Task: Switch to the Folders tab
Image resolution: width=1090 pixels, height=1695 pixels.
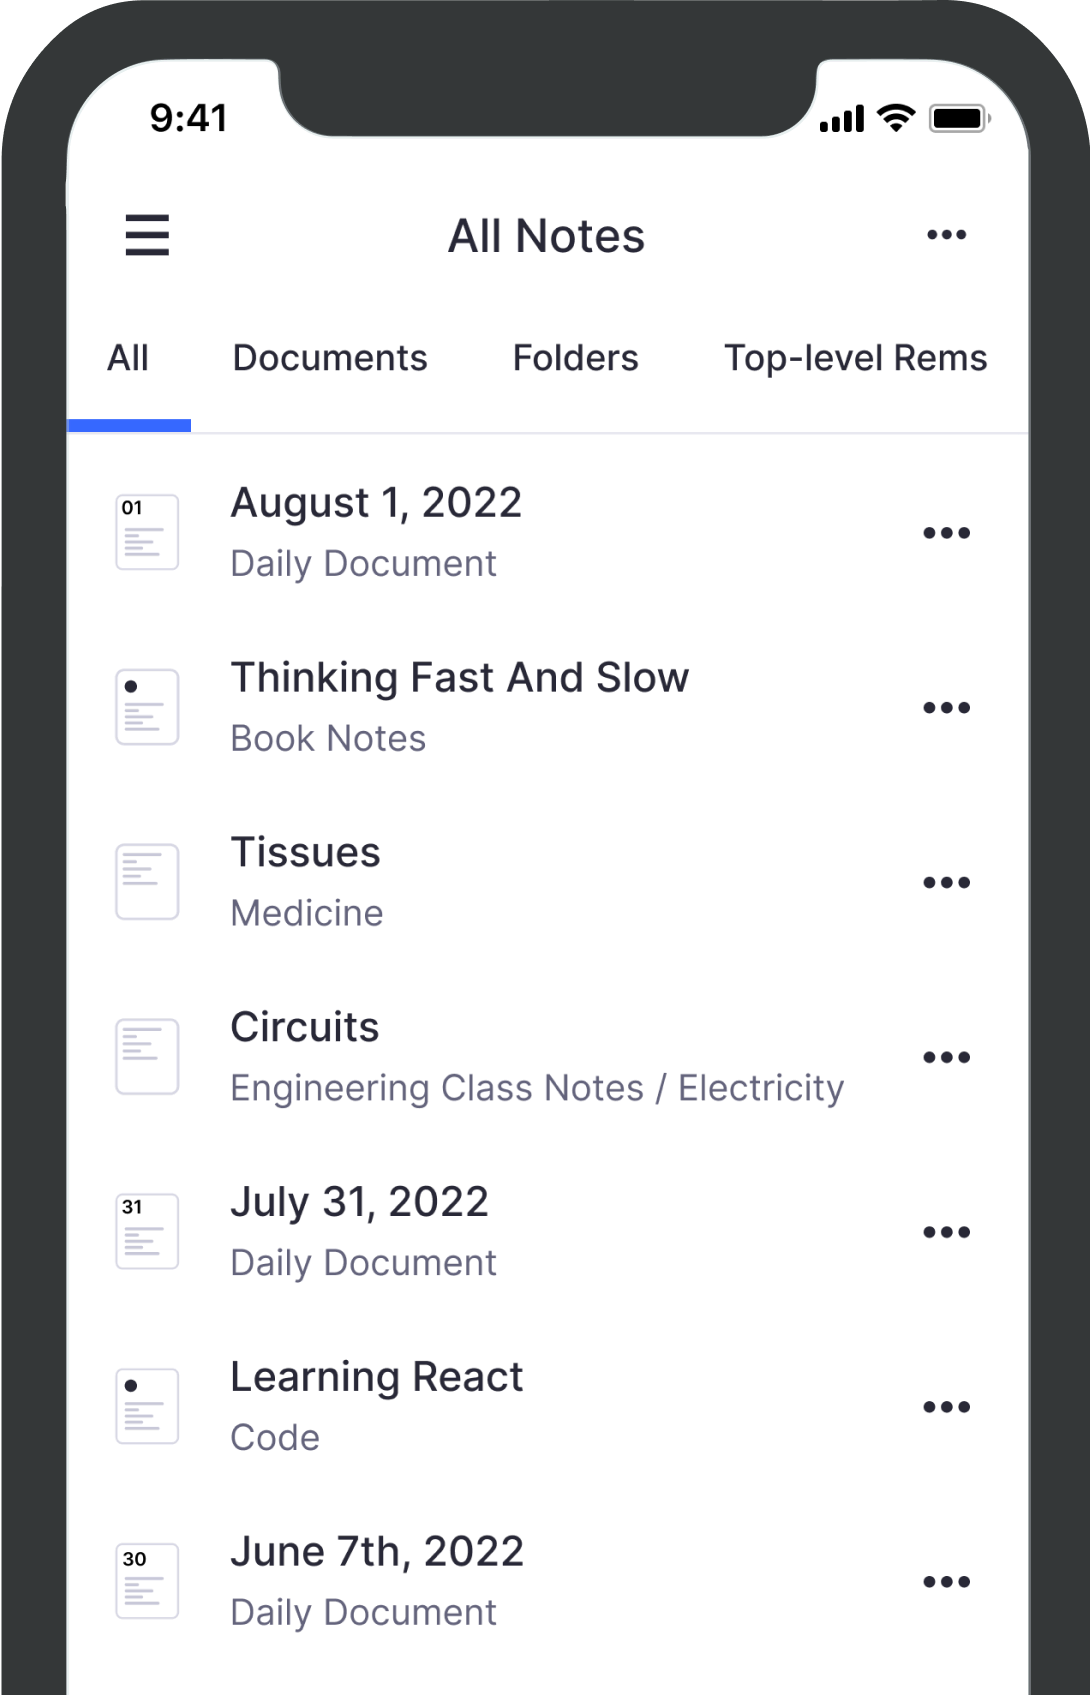Action: click(x=575, y=358)
